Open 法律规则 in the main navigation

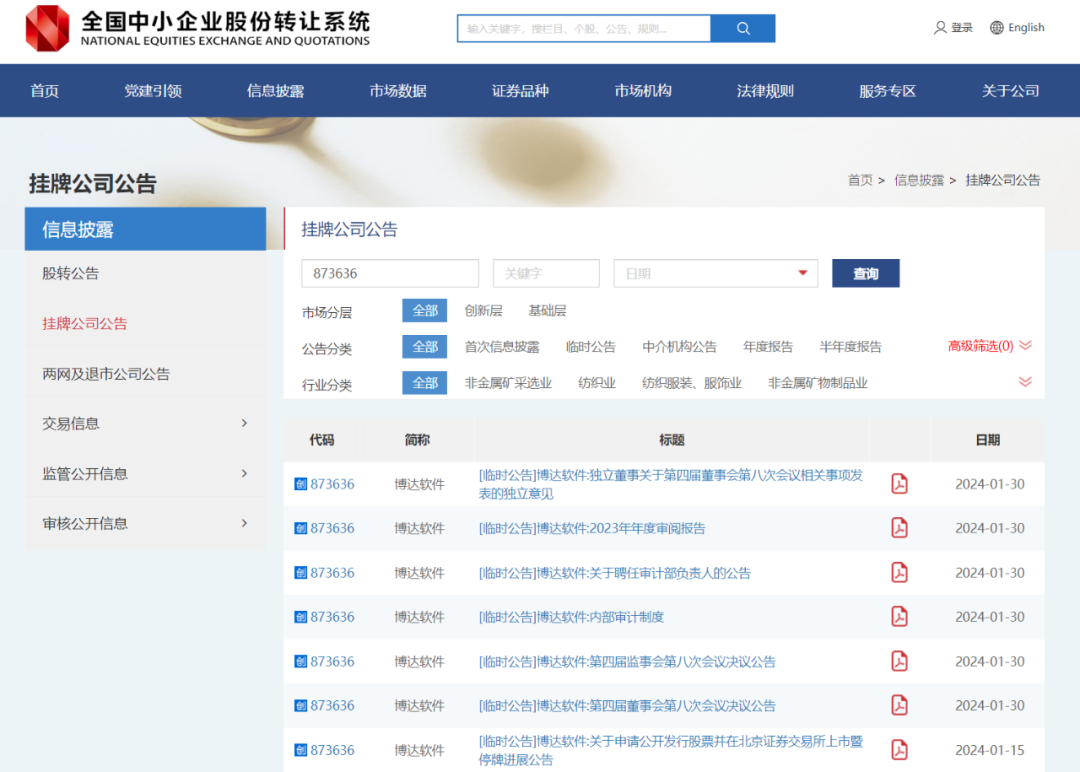coord(765,91)
